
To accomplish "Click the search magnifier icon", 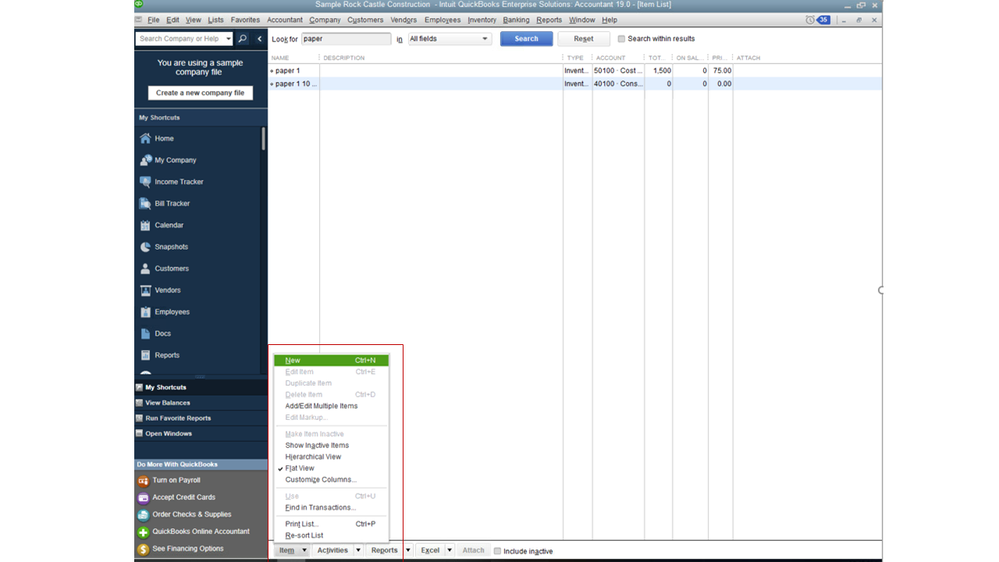I will [243, 39].
